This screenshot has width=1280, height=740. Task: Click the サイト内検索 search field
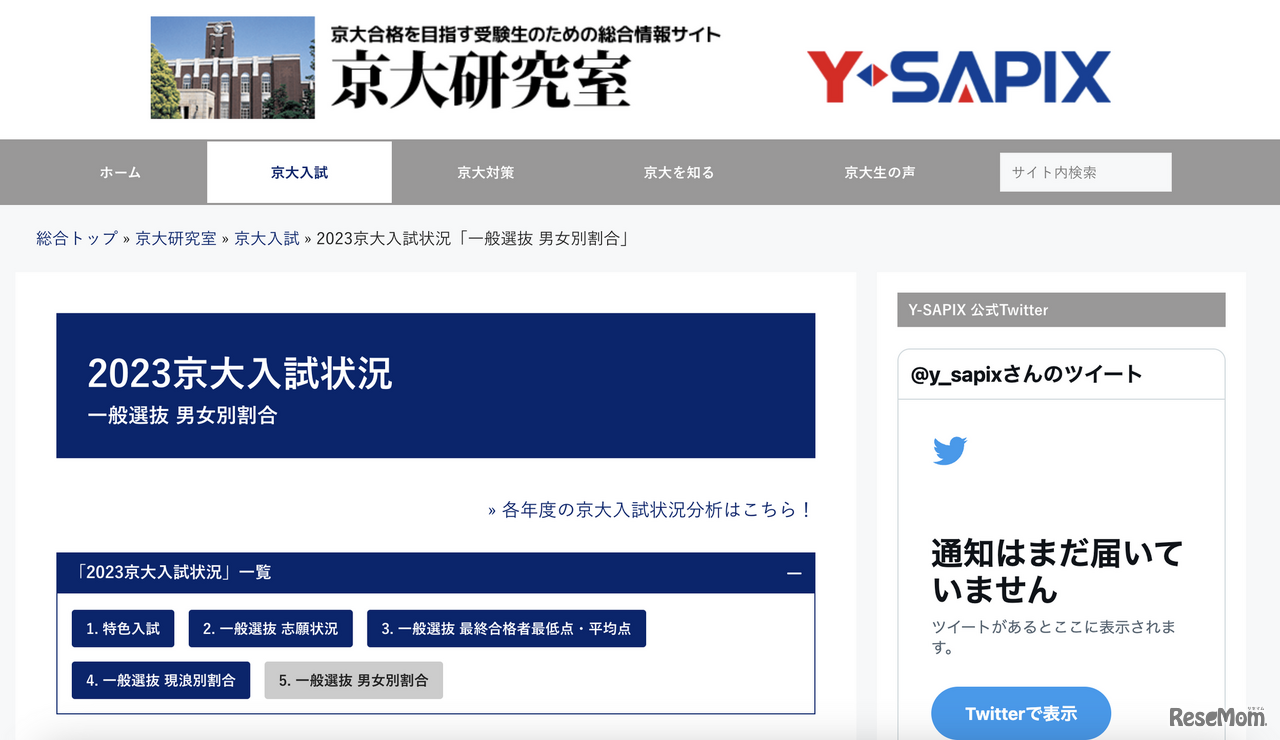click(1085, 172)
